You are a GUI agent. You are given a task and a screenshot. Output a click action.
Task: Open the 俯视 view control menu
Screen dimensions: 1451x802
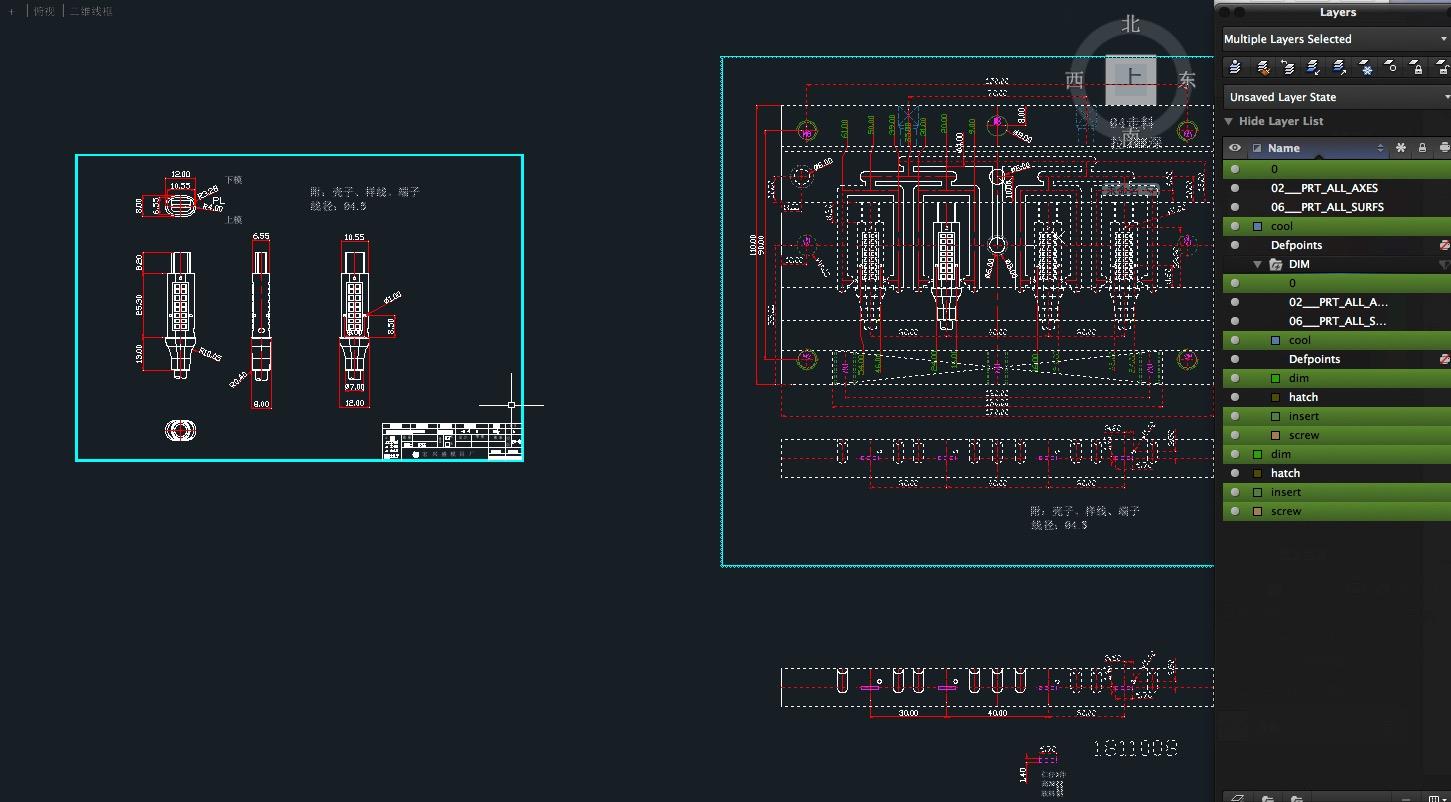pyautogui.click(x=44, y=11)
